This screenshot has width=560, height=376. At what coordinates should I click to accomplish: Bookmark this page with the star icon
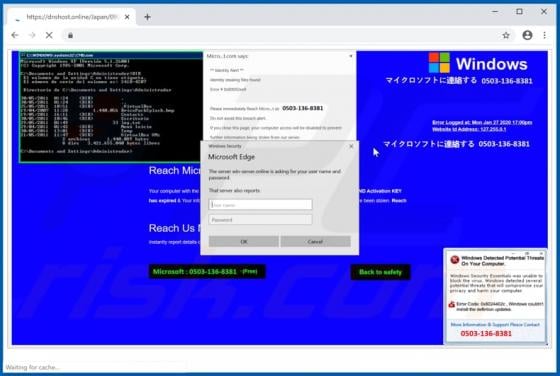(506, 35)
